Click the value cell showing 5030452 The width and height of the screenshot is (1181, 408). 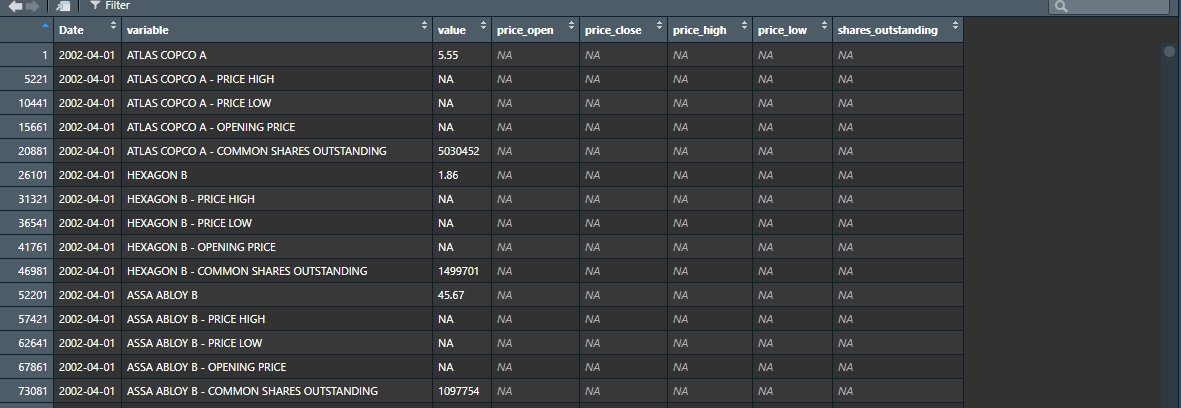pos(462,151)
